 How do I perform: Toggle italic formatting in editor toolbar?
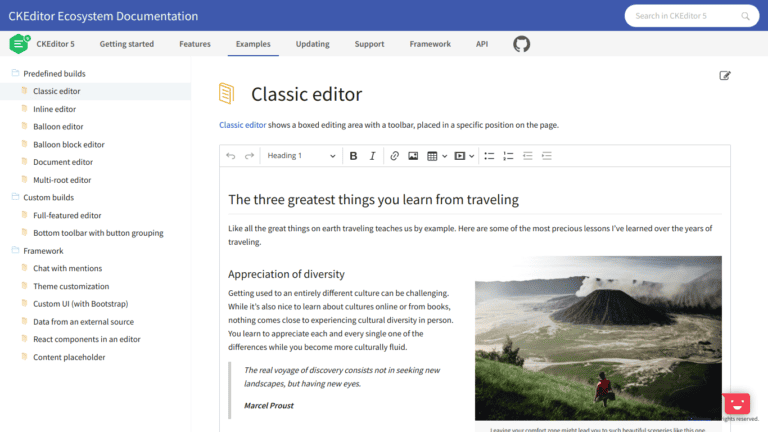pos(372,156)
